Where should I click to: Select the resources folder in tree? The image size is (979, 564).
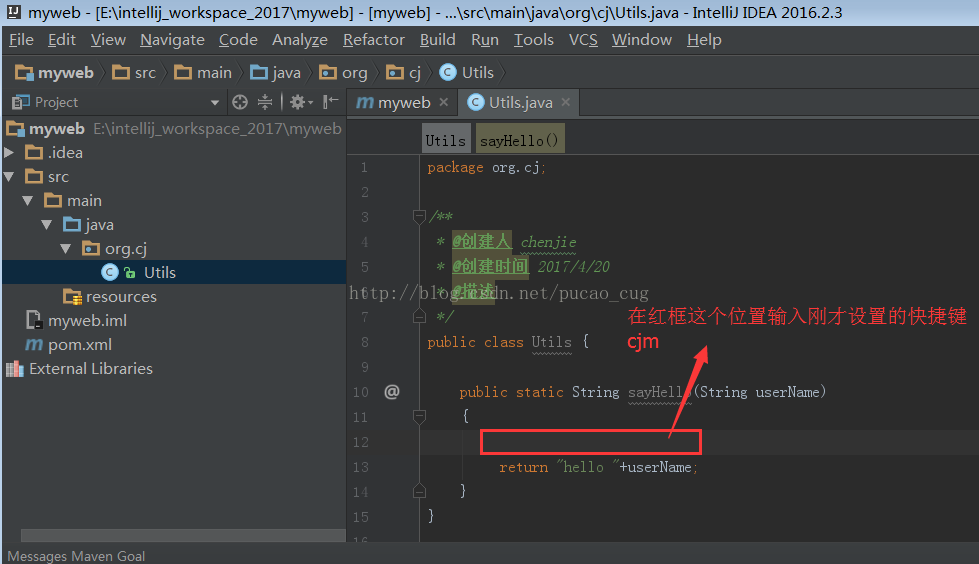(110, 297)
